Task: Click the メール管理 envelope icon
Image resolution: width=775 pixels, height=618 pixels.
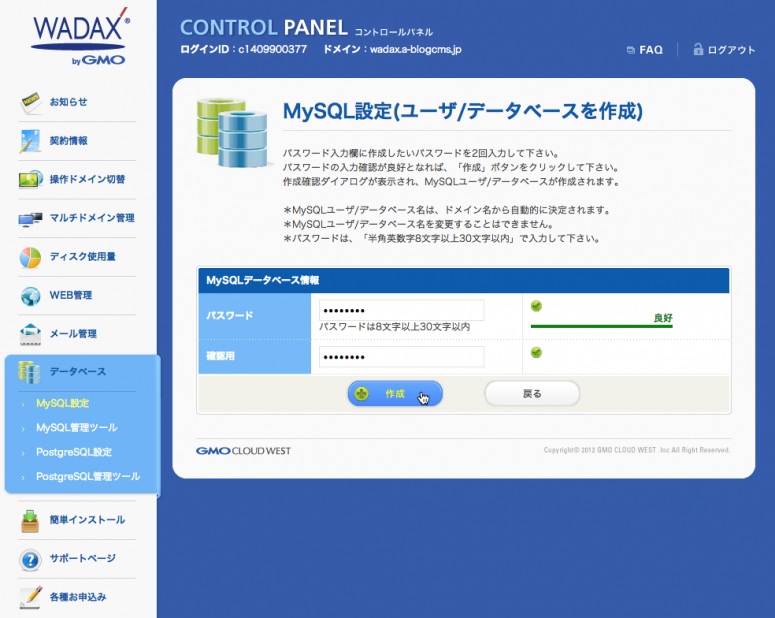Action: click(31, 334)
